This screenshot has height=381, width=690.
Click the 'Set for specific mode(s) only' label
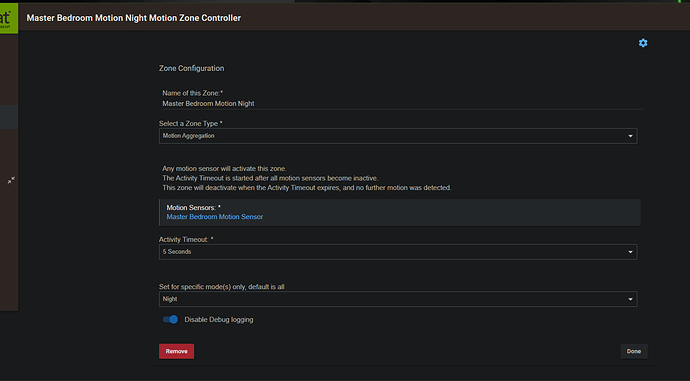point(222,287)
